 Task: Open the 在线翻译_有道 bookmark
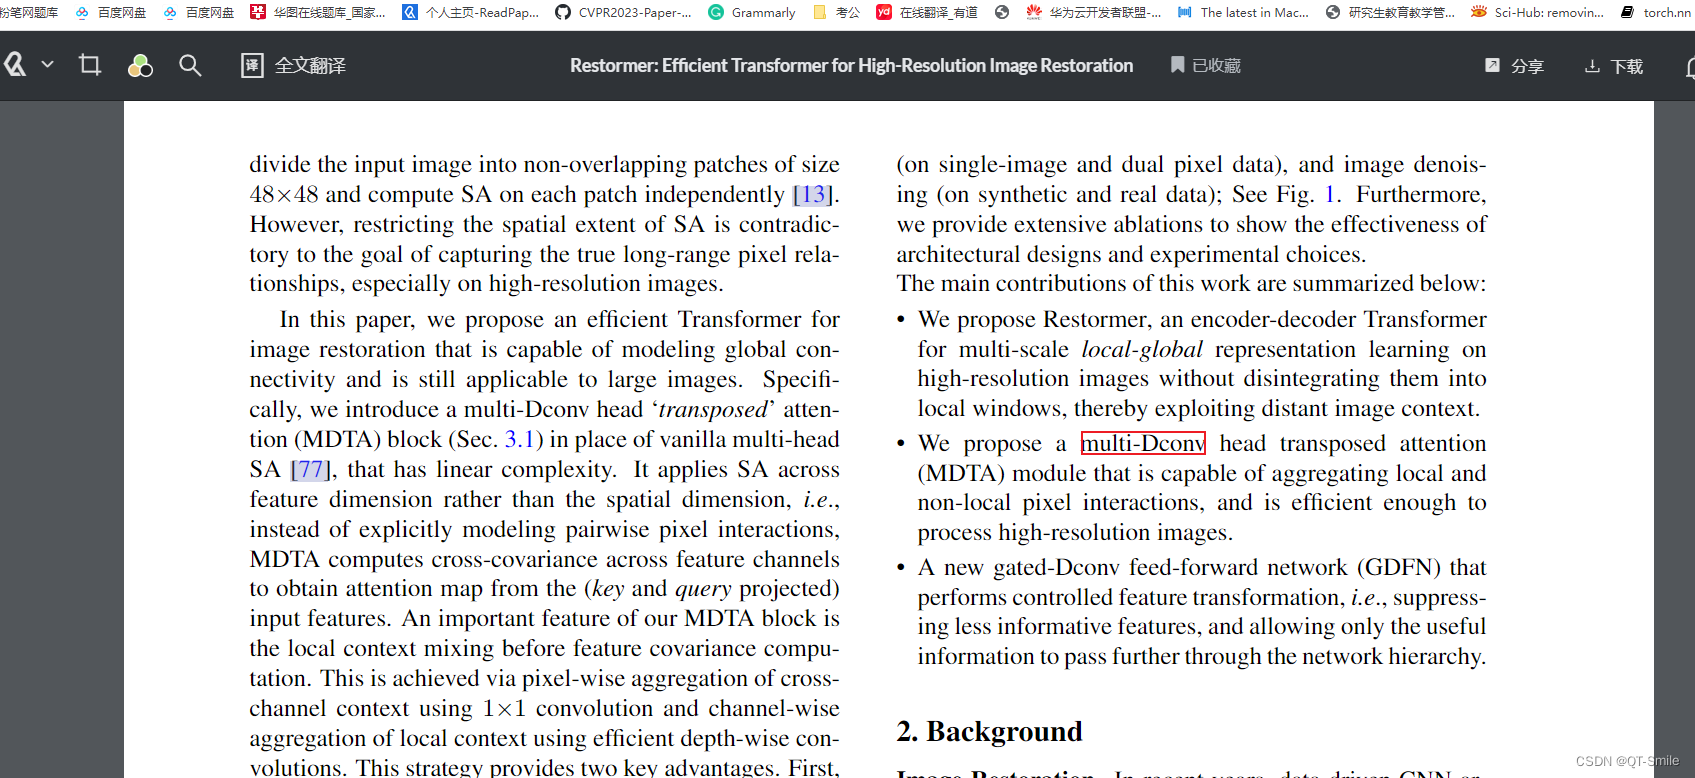coord(927,12)
